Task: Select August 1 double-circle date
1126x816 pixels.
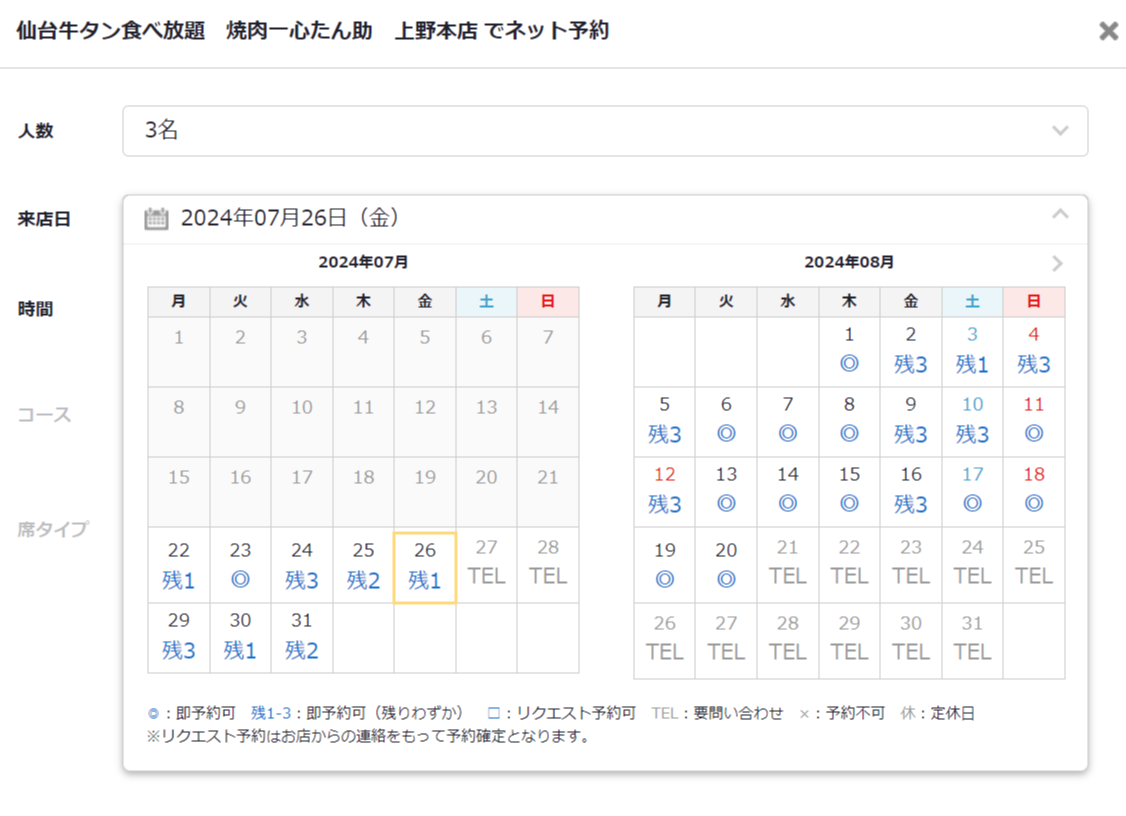Action: [x=849, y=350]
